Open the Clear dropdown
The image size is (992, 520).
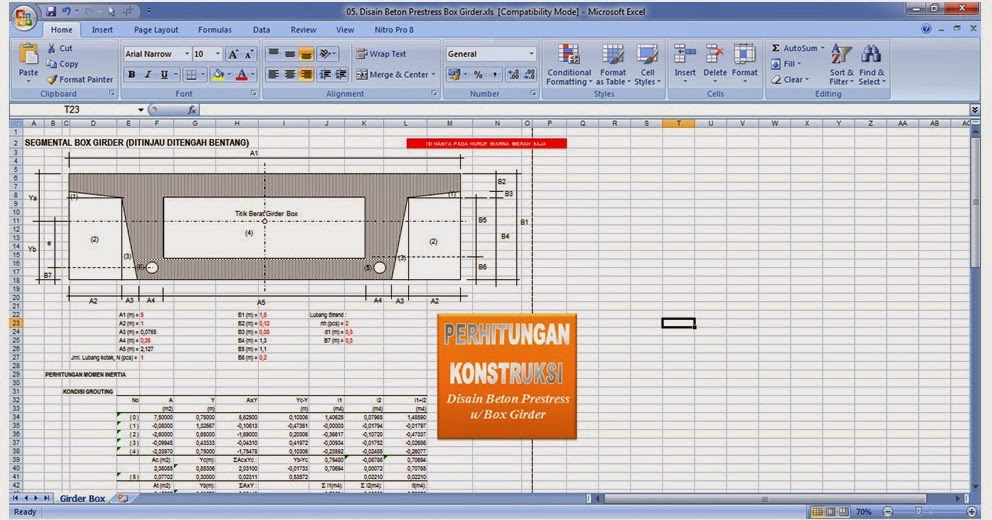790,80
